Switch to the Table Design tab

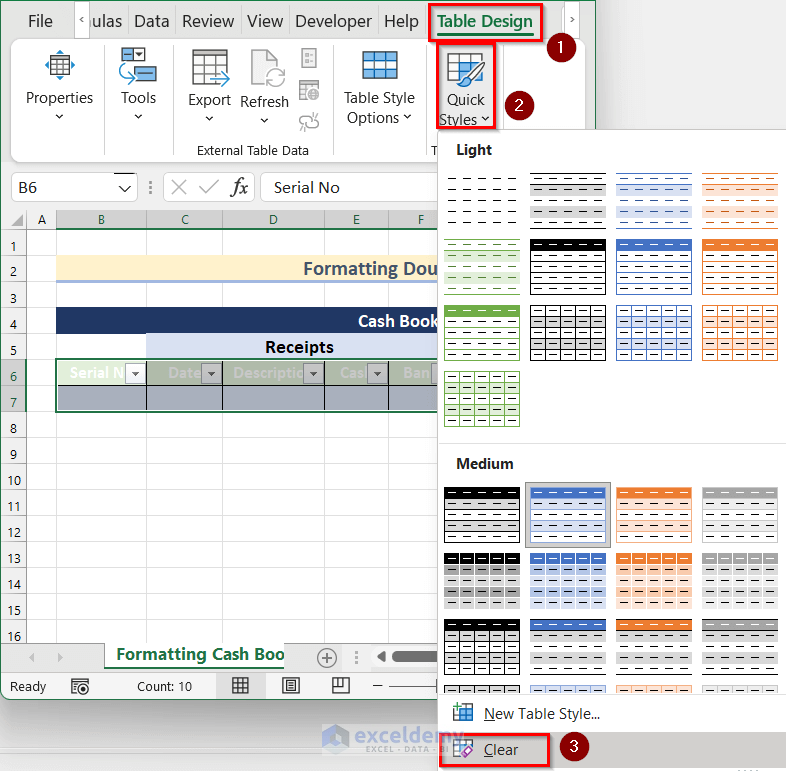click(485, 21)
